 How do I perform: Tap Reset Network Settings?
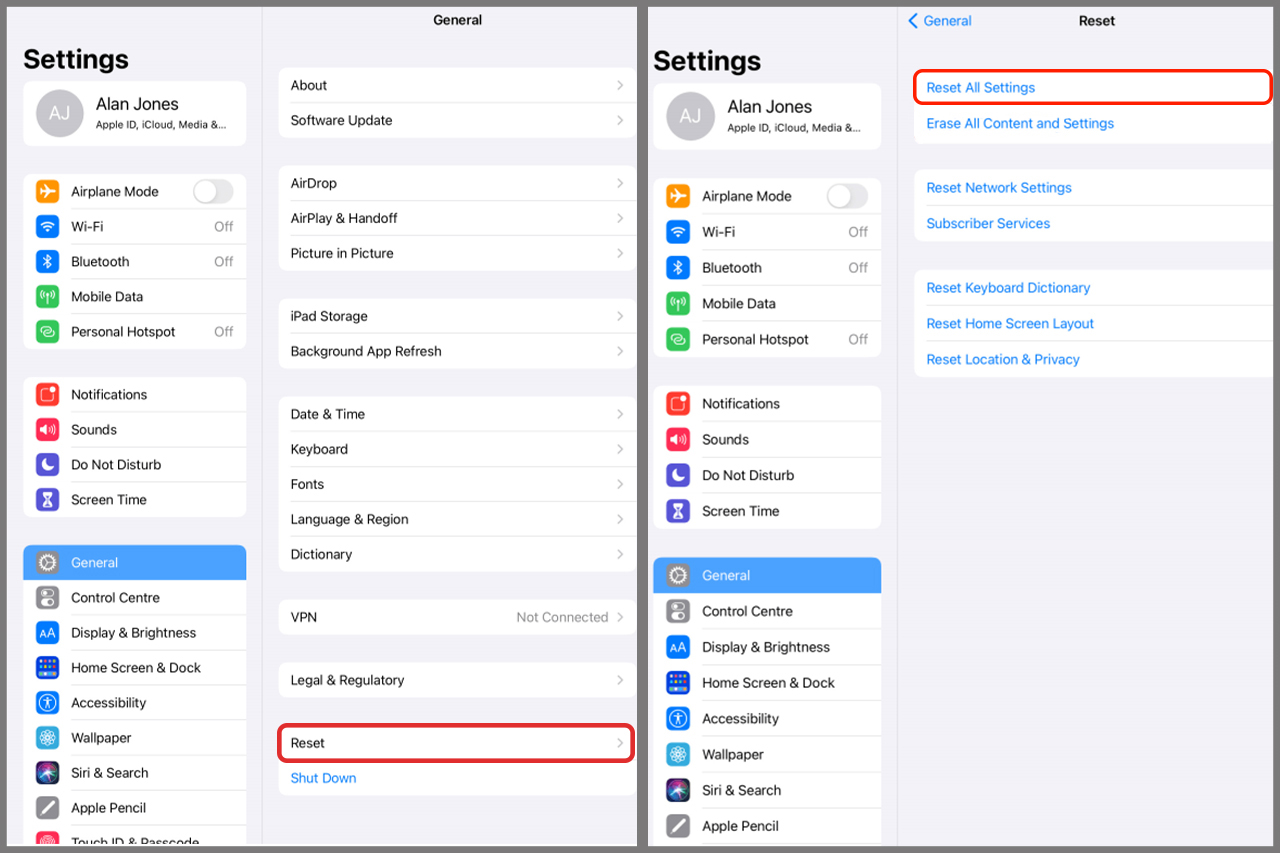pos(1093,187)
